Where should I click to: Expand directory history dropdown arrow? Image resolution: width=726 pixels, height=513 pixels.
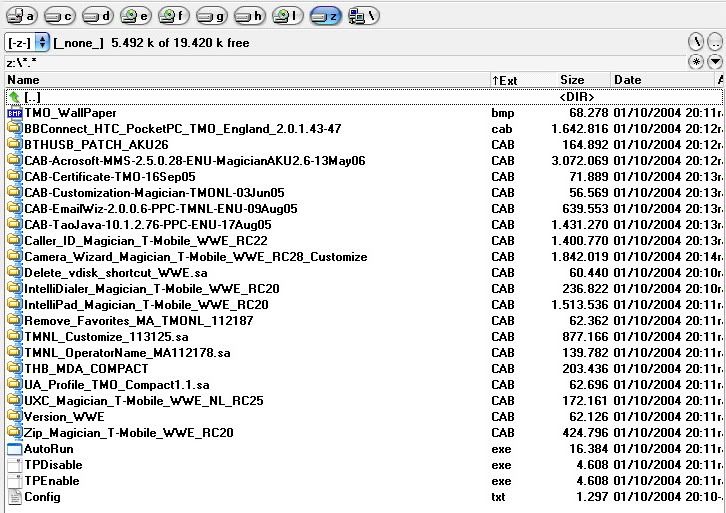click(x=715, y=62)
